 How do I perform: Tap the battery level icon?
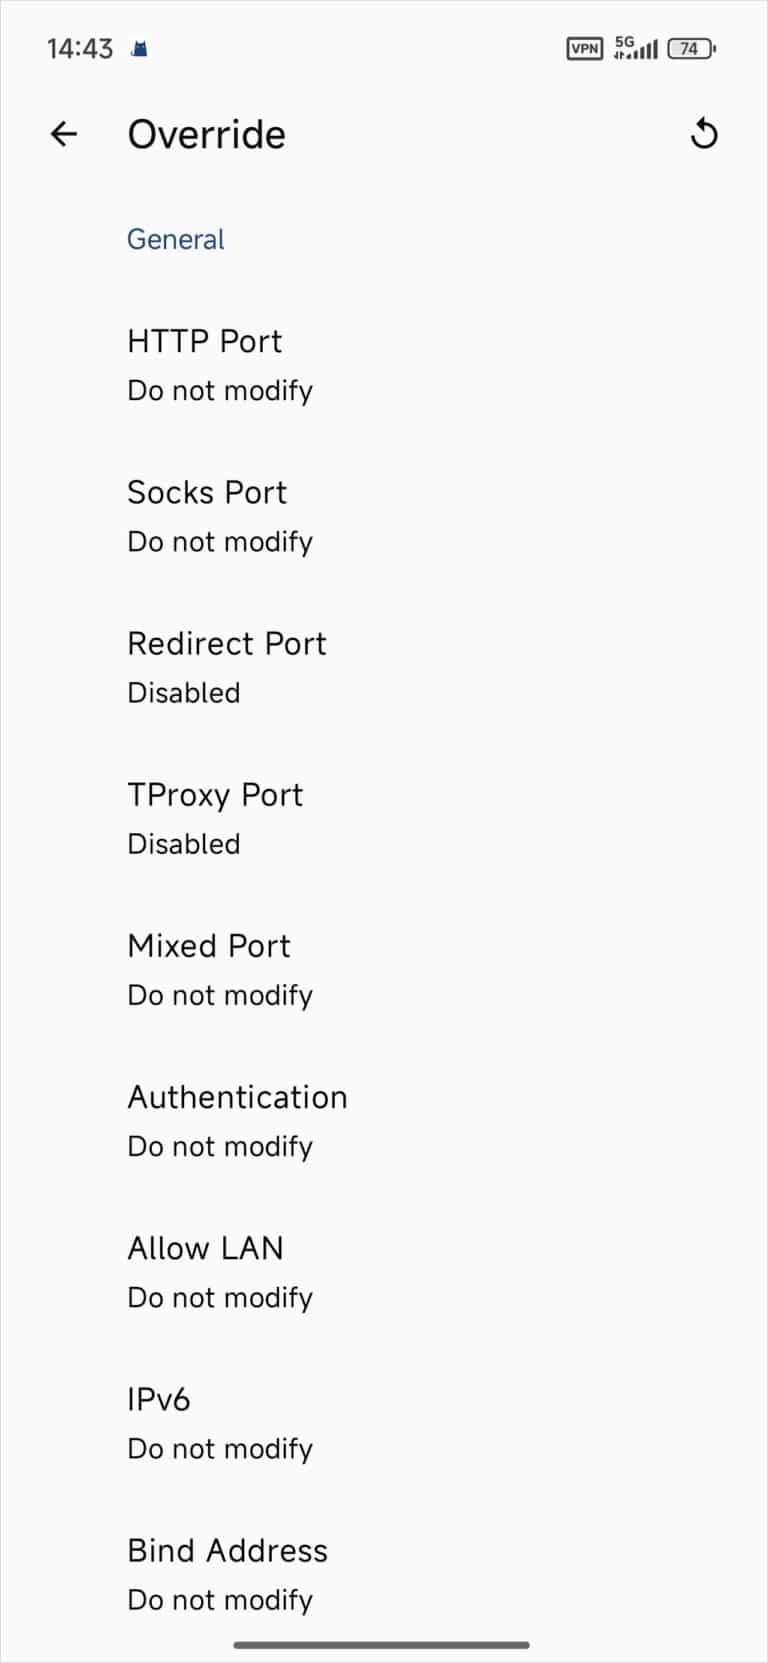pos(691,48)
